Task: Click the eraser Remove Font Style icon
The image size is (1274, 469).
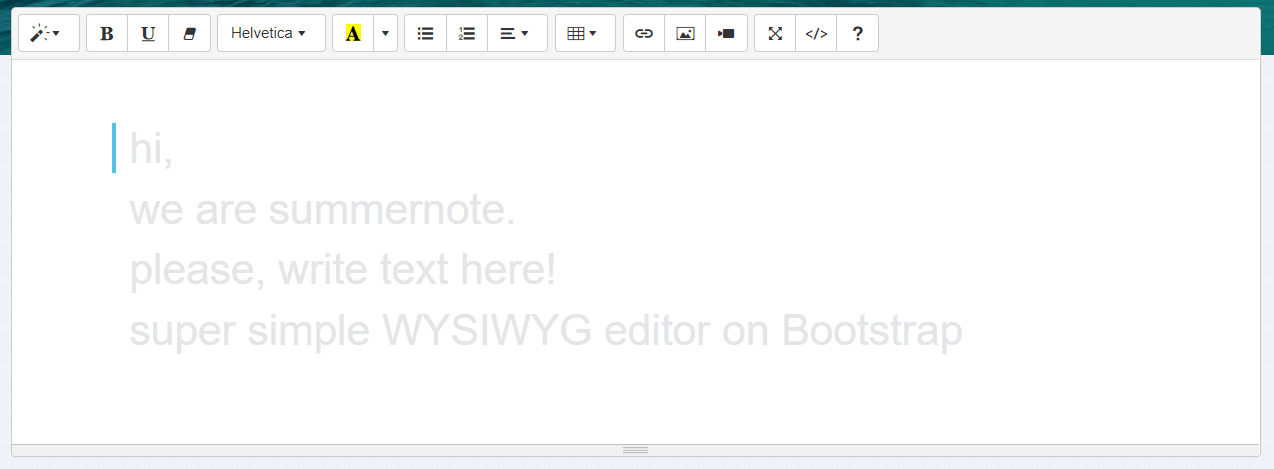Action: click(190, 33)
